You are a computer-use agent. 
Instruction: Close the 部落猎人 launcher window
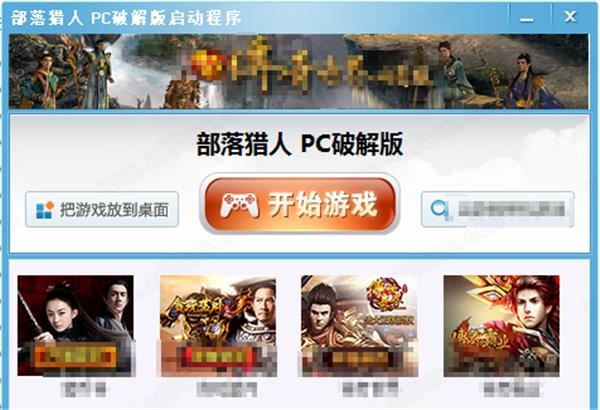pyautogui.click(x=570, y=16)
